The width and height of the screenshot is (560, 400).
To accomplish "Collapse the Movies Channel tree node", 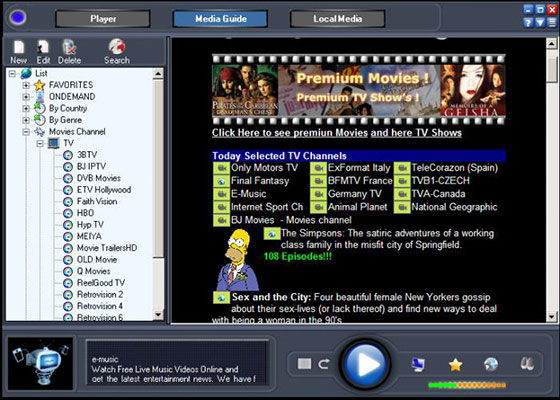I will (x=26, y=132).
